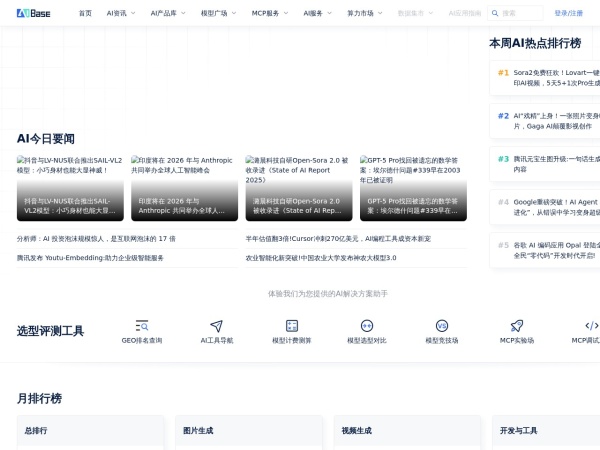Open the 模型竞技场 VS icon

[442, 326]
